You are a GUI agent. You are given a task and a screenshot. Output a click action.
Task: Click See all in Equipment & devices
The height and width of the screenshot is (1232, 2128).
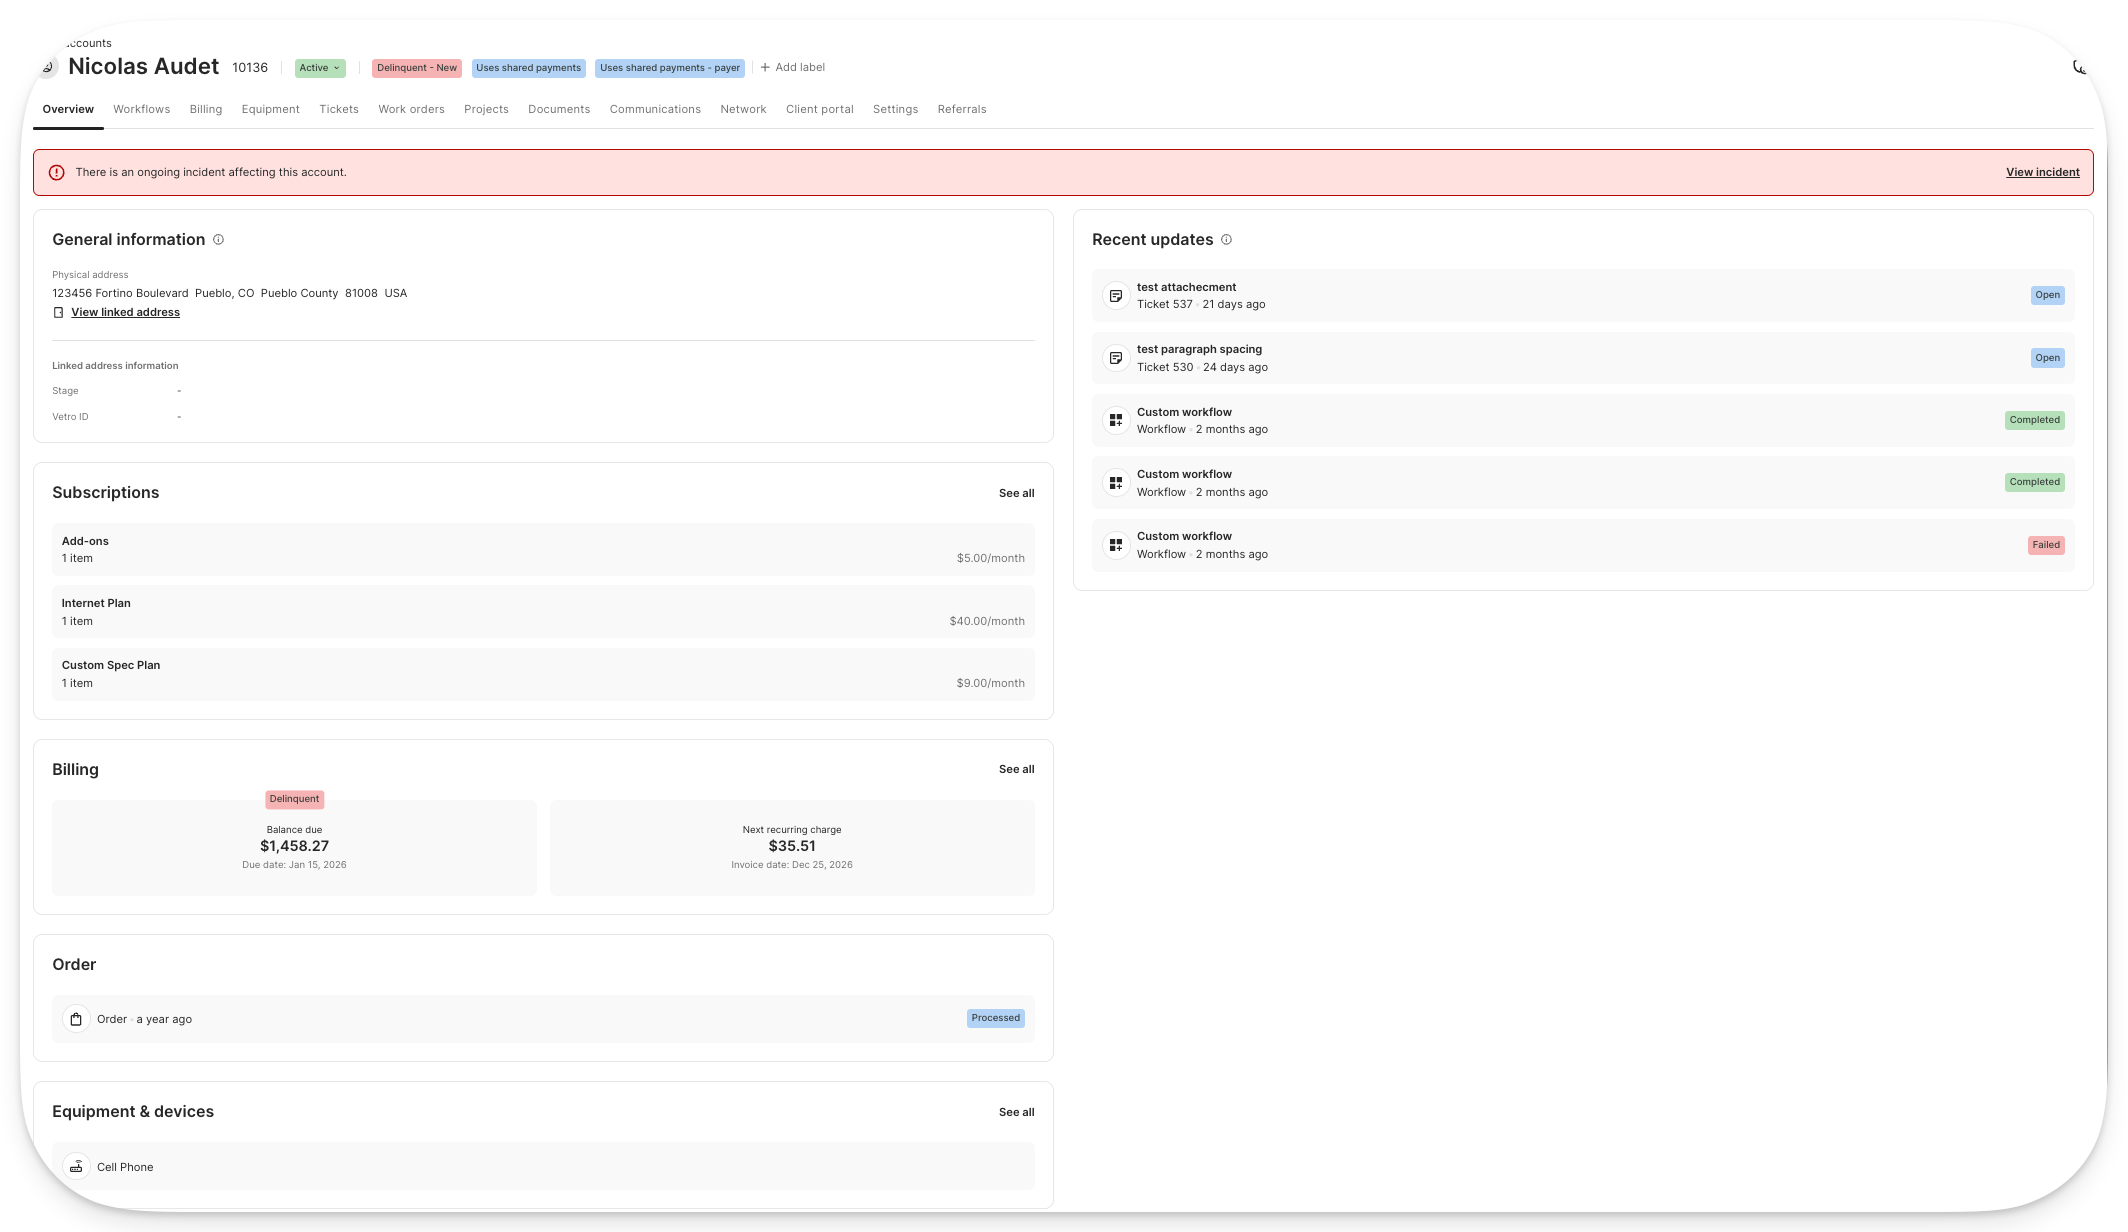click(x=1016, y=1112)
